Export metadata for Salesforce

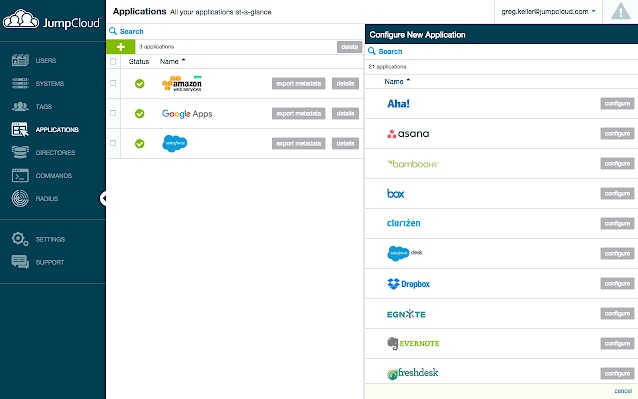[299, 143]
